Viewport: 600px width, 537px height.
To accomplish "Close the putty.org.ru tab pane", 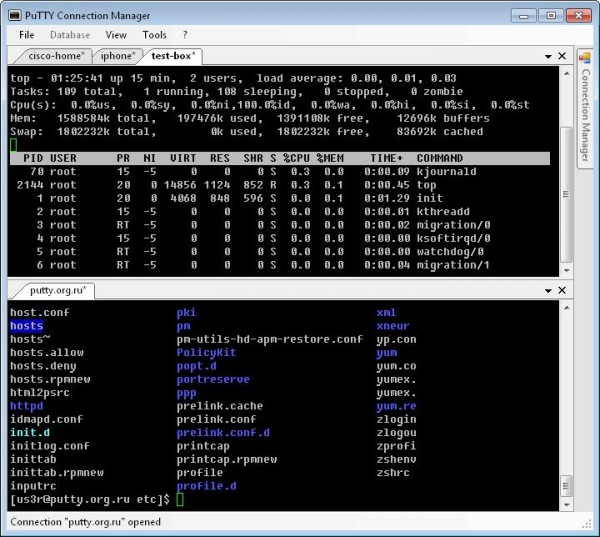I will (x=562, y=290).
